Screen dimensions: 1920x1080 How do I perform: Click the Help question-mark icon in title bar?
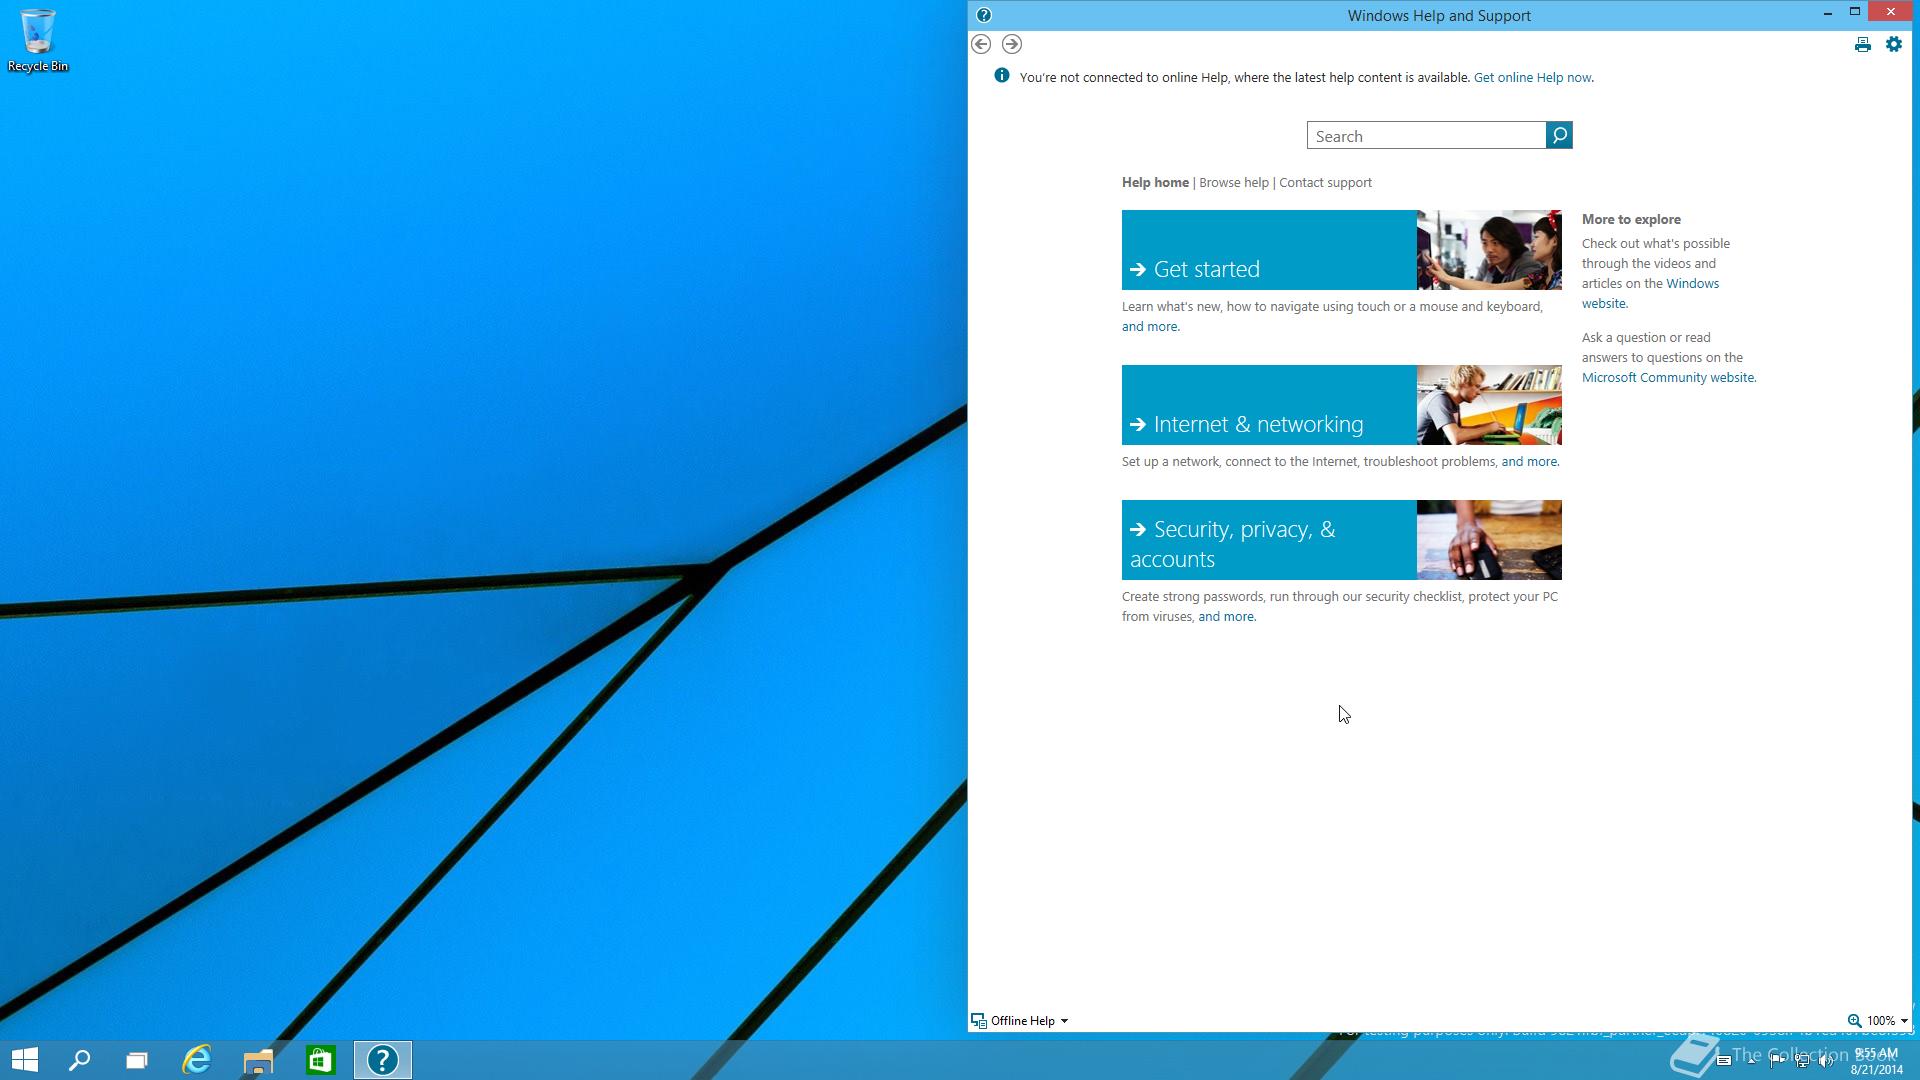(x=984, y=15)
